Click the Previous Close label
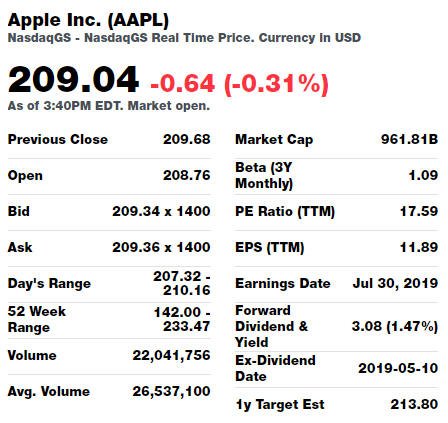 pyautogui.click(x=58, y=139)
